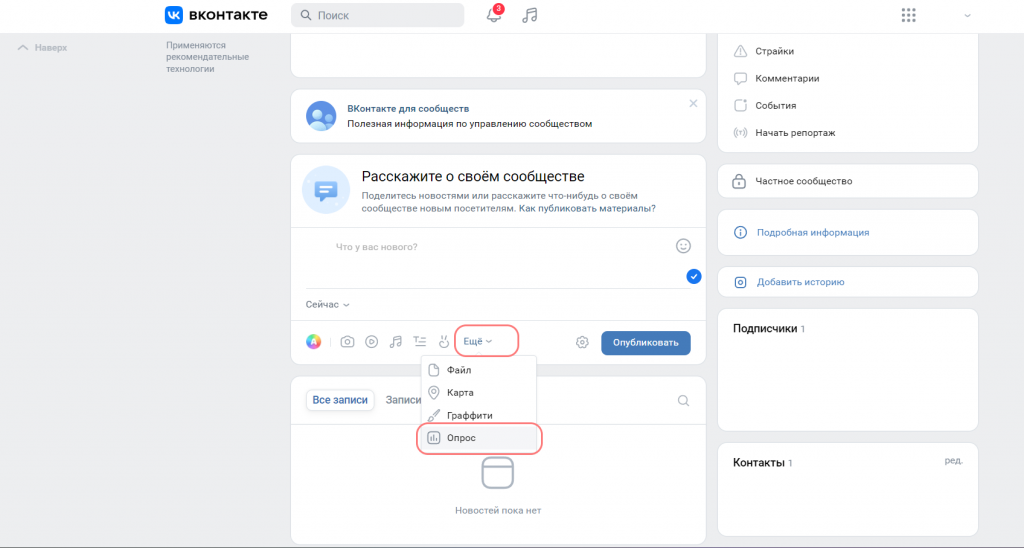Open the services grid menu icon
1024x548 pixels.
908,15
